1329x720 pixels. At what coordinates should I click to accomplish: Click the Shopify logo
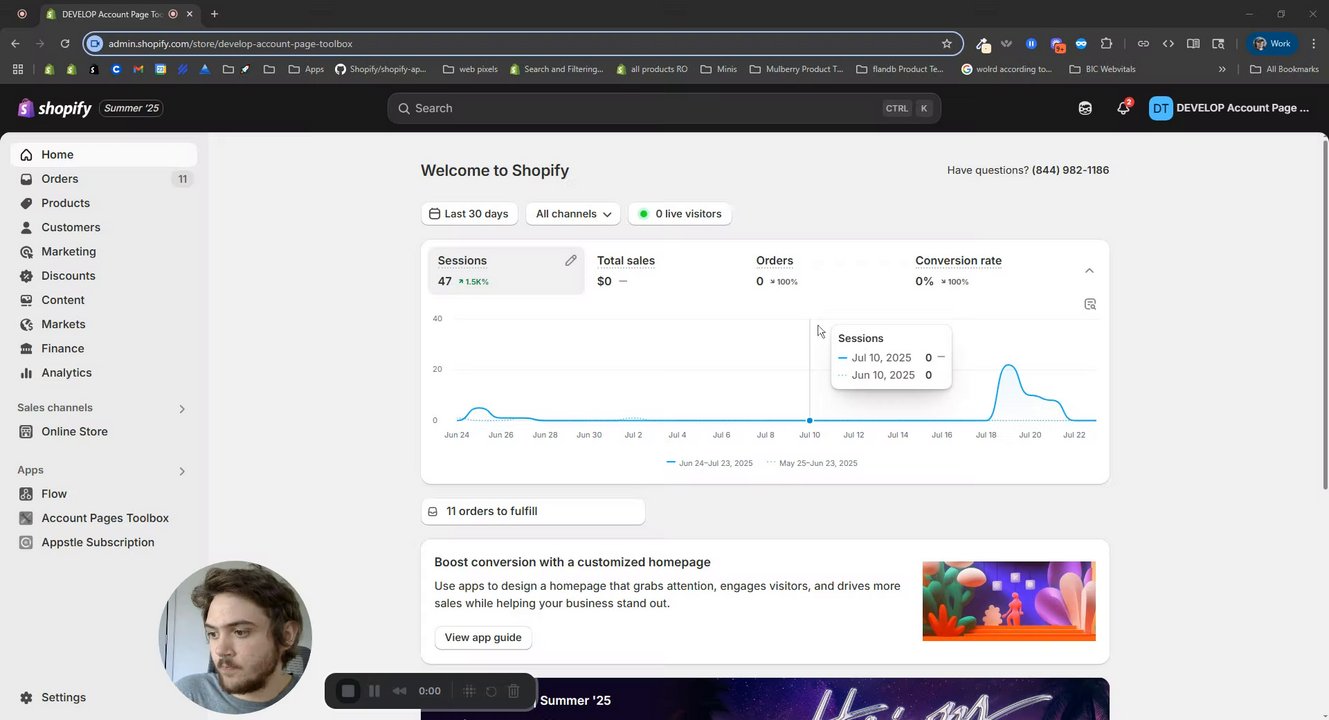click(55, 108)
